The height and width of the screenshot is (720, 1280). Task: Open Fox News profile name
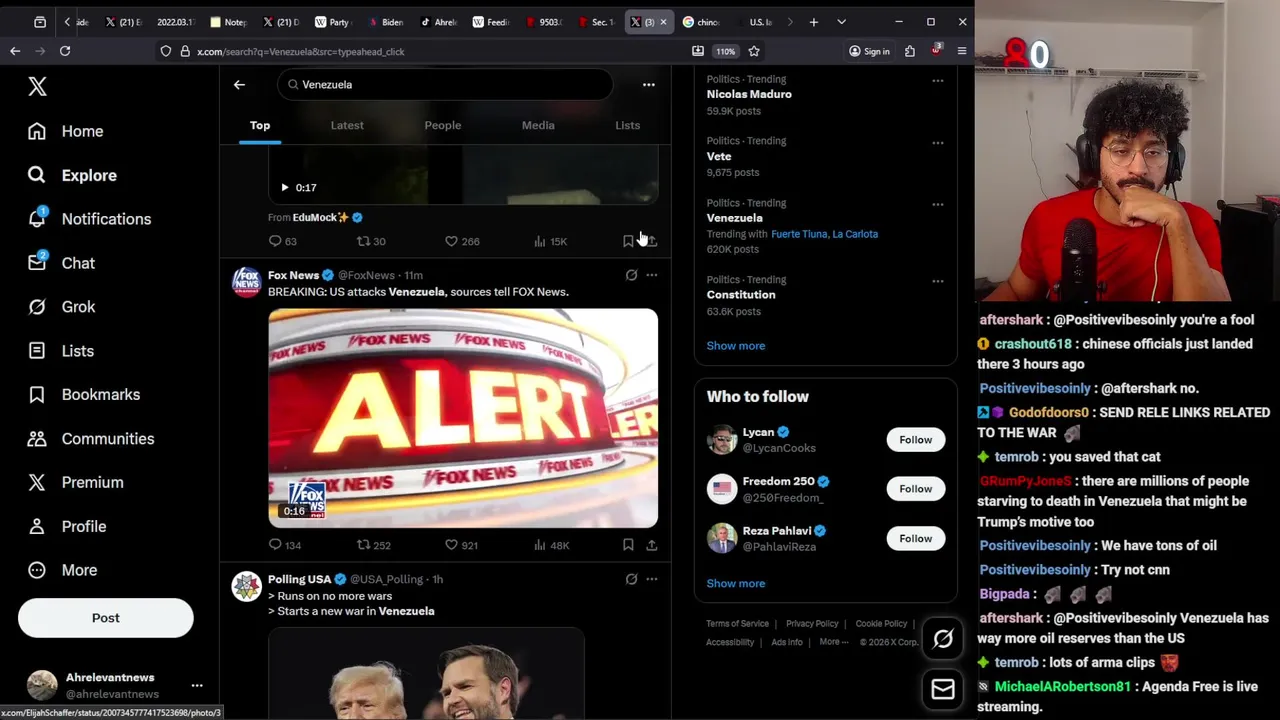293,275
